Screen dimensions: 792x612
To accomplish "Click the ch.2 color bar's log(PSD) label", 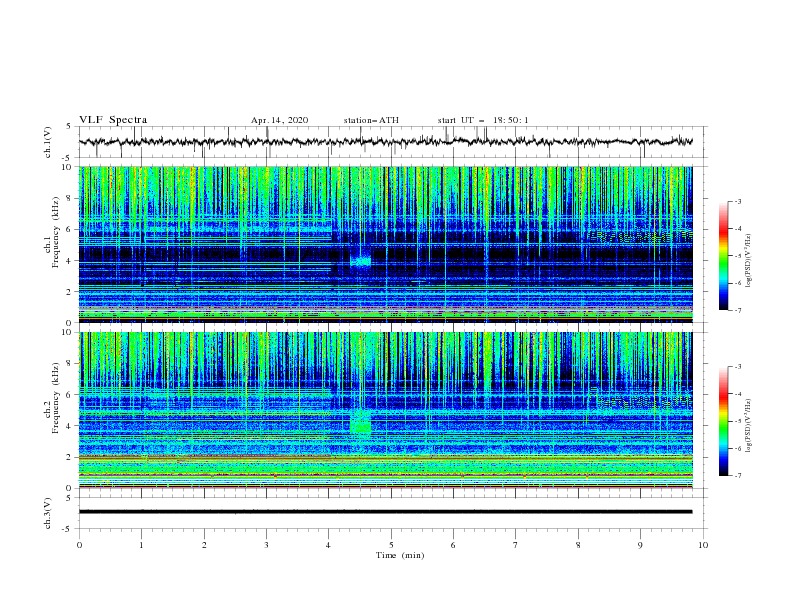I will pos(749,427).
